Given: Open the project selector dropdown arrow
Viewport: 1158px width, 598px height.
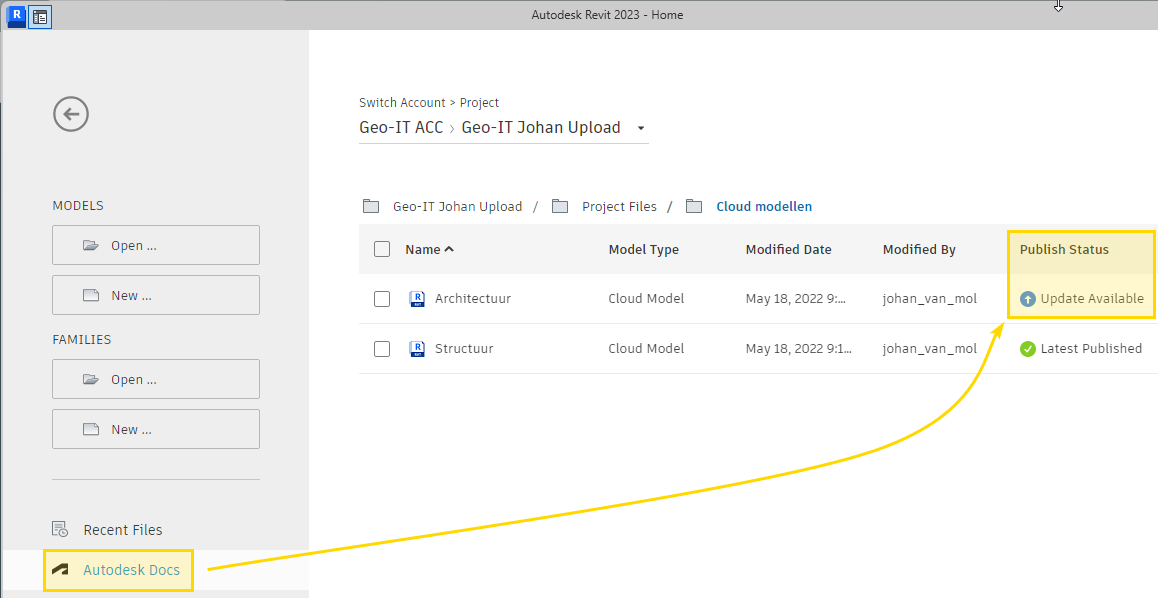Looking at the screenshot, I should (x=640, y=128).
